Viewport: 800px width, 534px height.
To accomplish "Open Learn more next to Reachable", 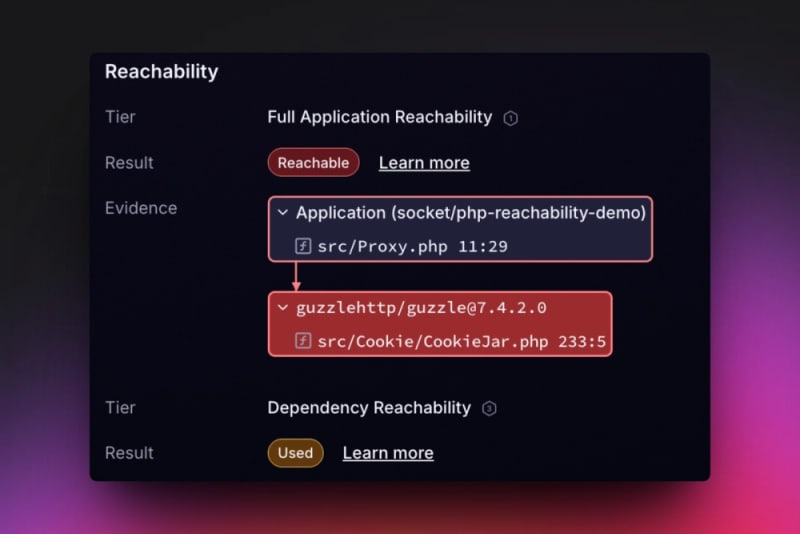I will [424, 163].
